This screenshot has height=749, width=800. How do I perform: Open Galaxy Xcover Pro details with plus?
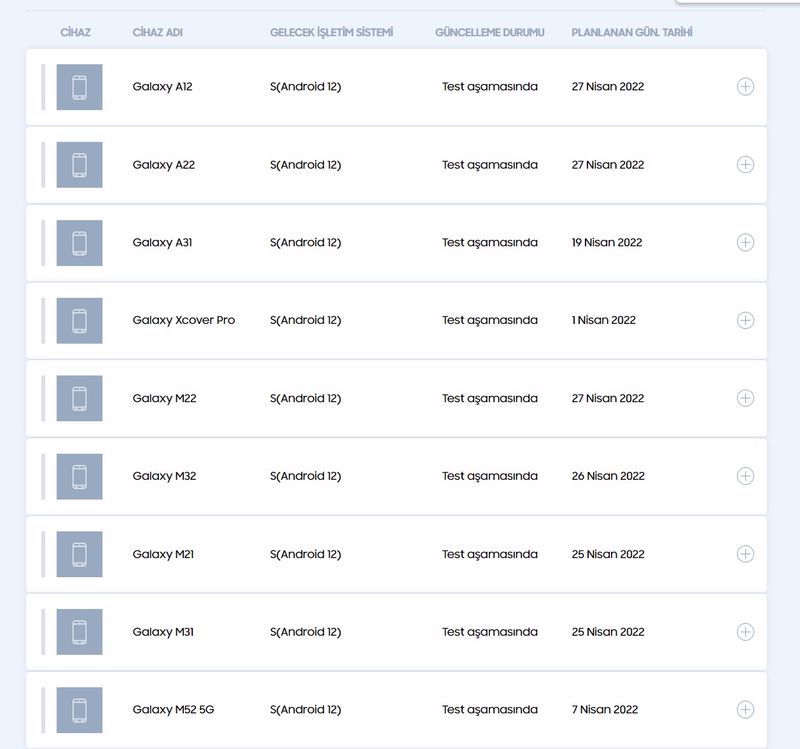pyautogui.click(x=745, y=320)
